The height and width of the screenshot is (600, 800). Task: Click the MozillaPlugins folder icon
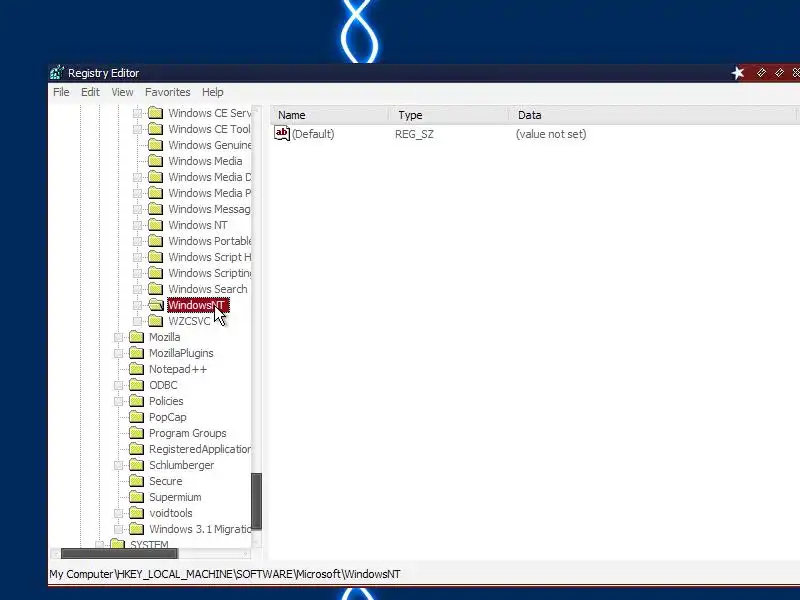[x=136, y=353]
